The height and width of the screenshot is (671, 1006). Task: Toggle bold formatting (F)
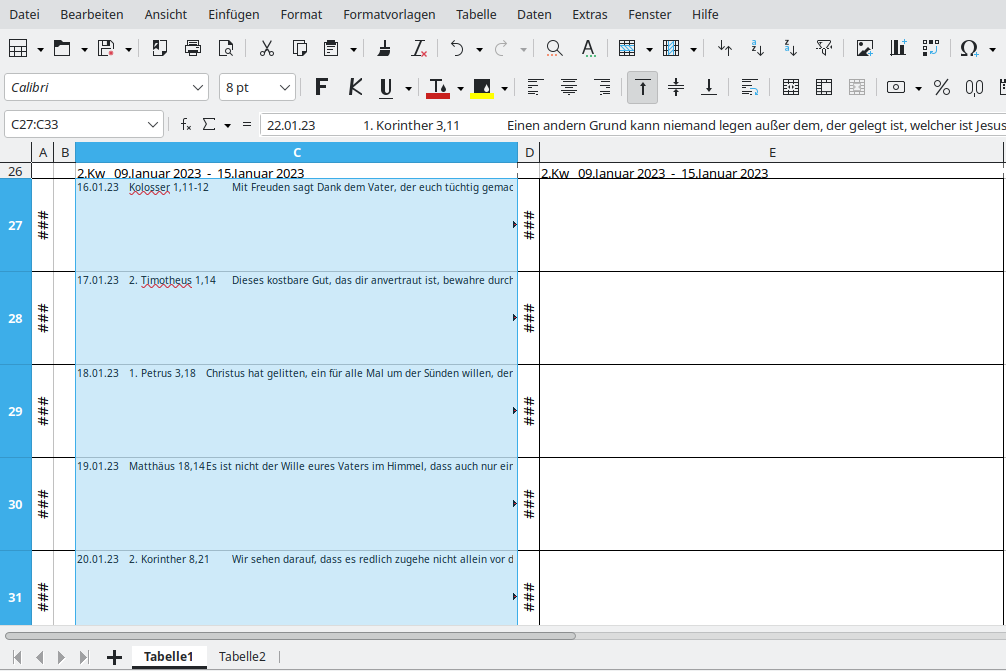tap(321, 88)
